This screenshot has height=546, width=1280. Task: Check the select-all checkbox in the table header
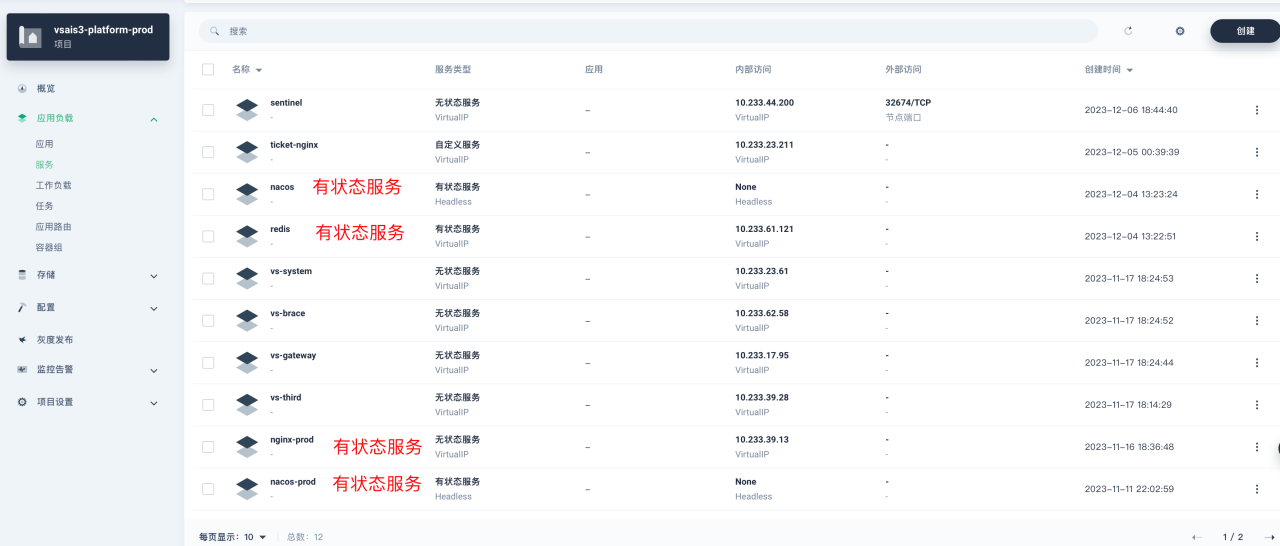(x=208, y=69)
